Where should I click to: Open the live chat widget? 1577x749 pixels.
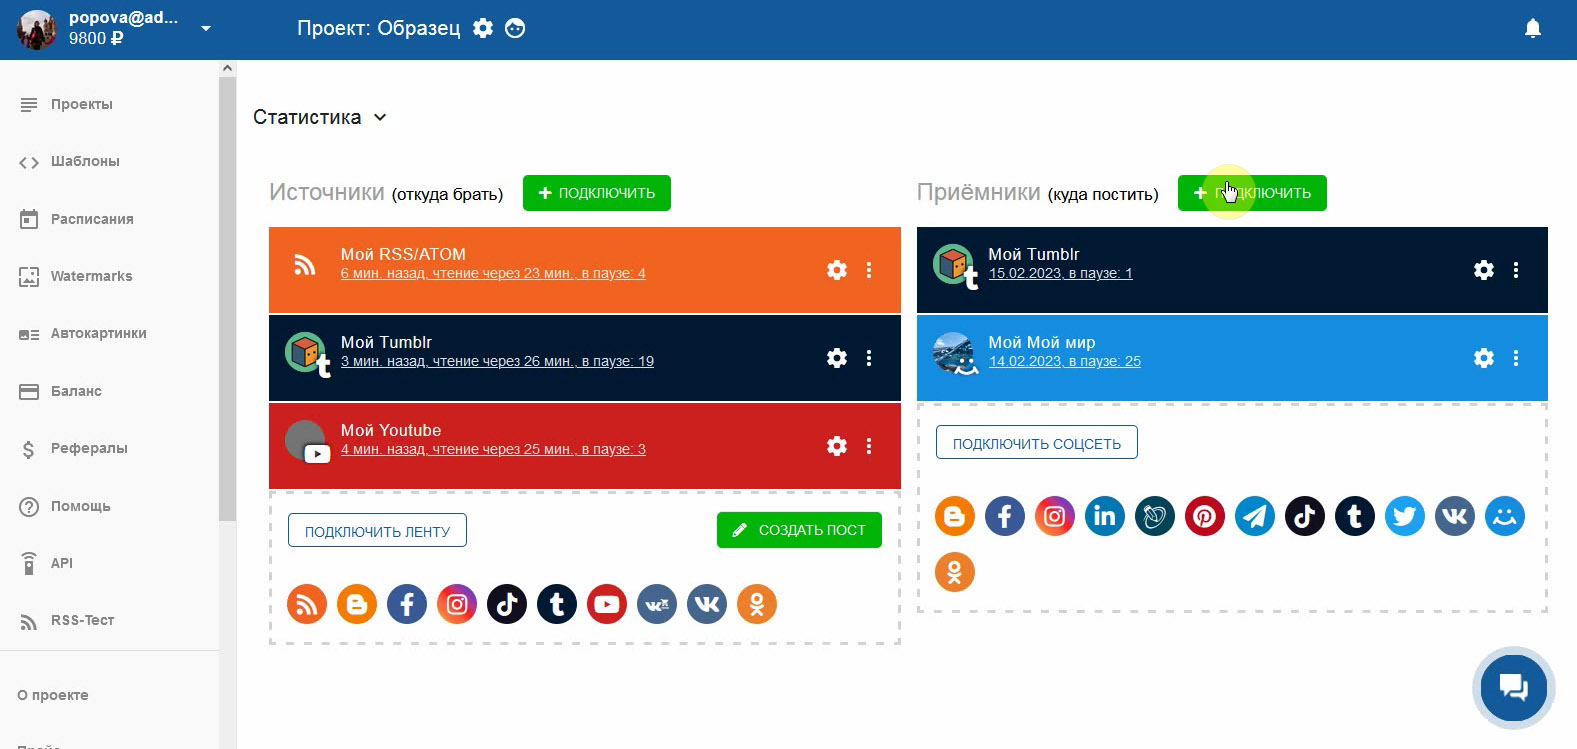(1513, 687)
